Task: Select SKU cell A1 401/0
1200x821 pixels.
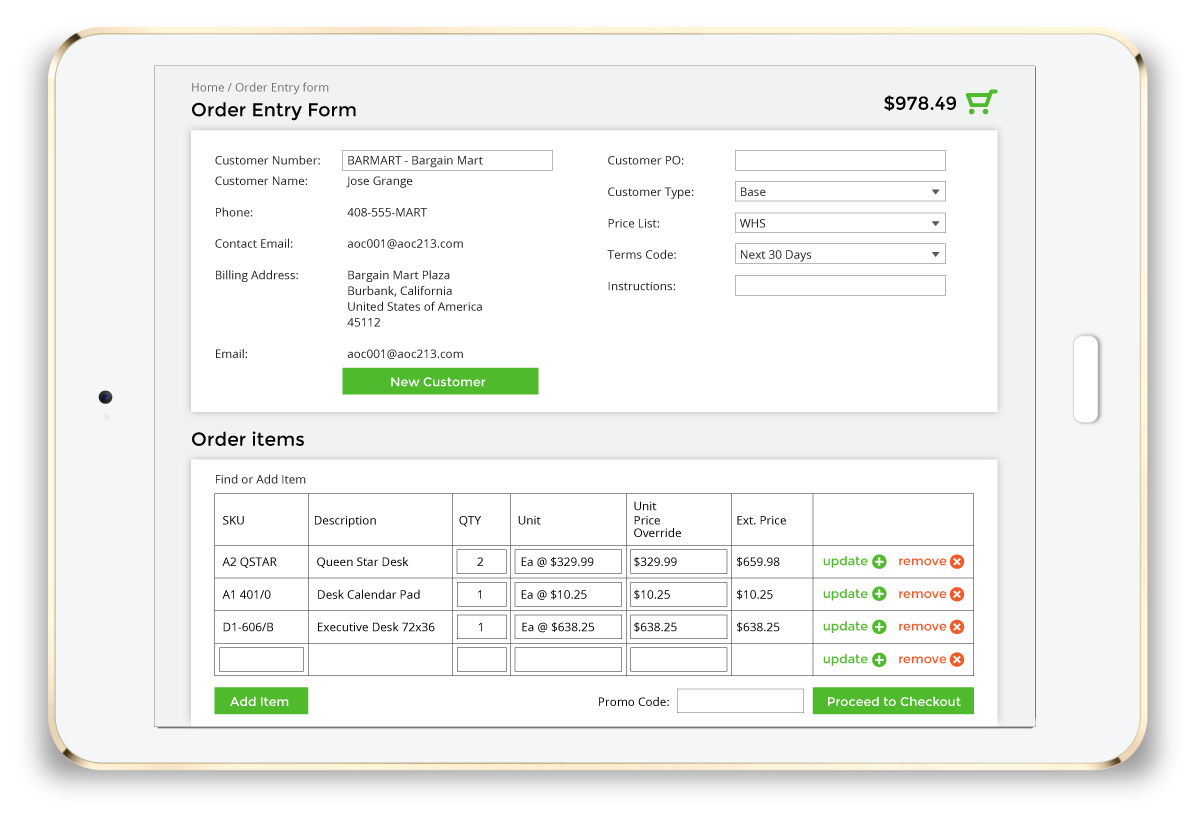Action: [x=246, y=594]
